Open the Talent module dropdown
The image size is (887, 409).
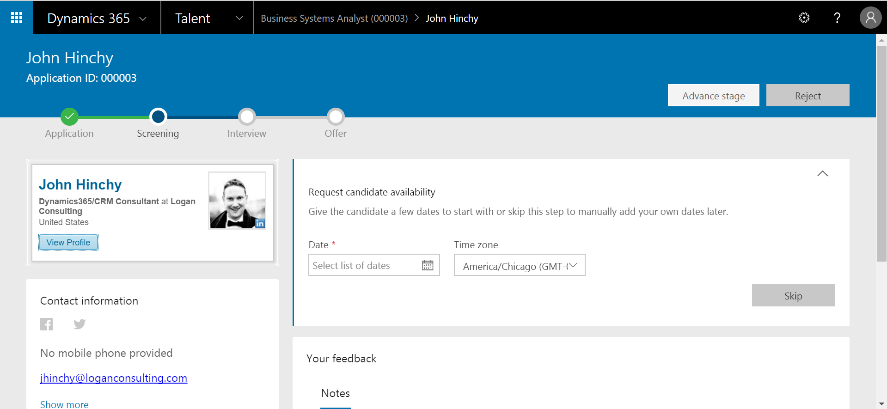207,18
